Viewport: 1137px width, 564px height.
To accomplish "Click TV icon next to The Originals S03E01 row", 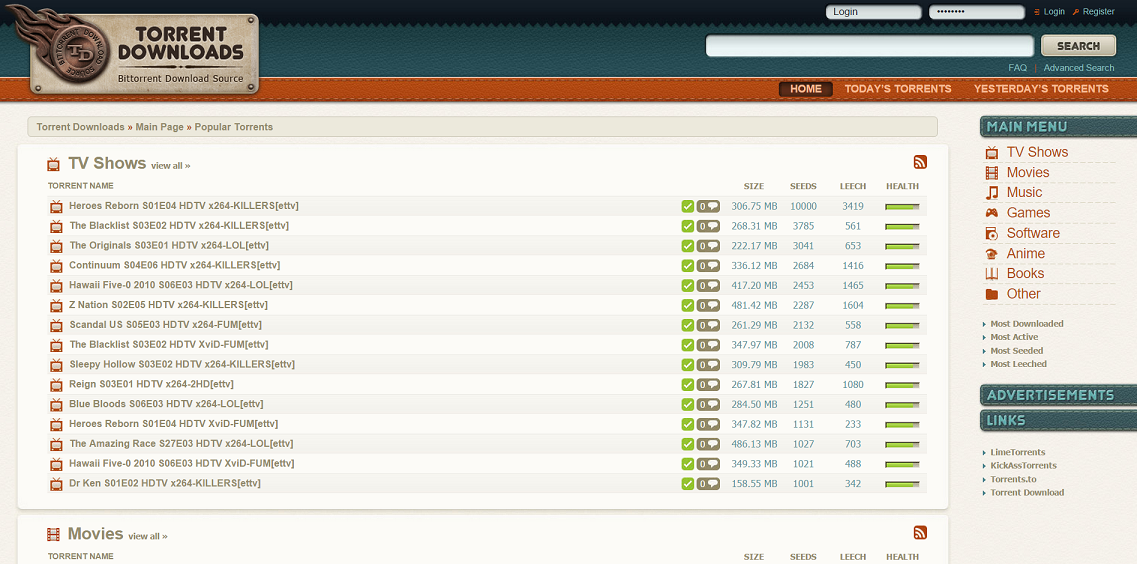I will pyautogui.click(x=57, y=246).
